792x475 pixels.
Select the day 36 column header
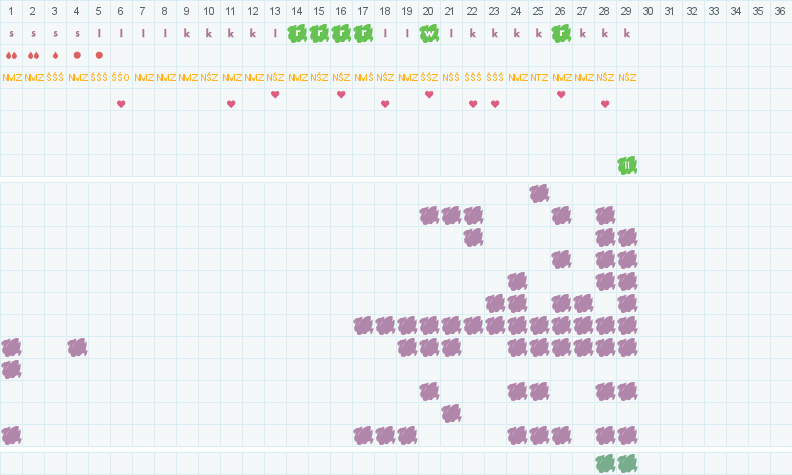(781, 11)
